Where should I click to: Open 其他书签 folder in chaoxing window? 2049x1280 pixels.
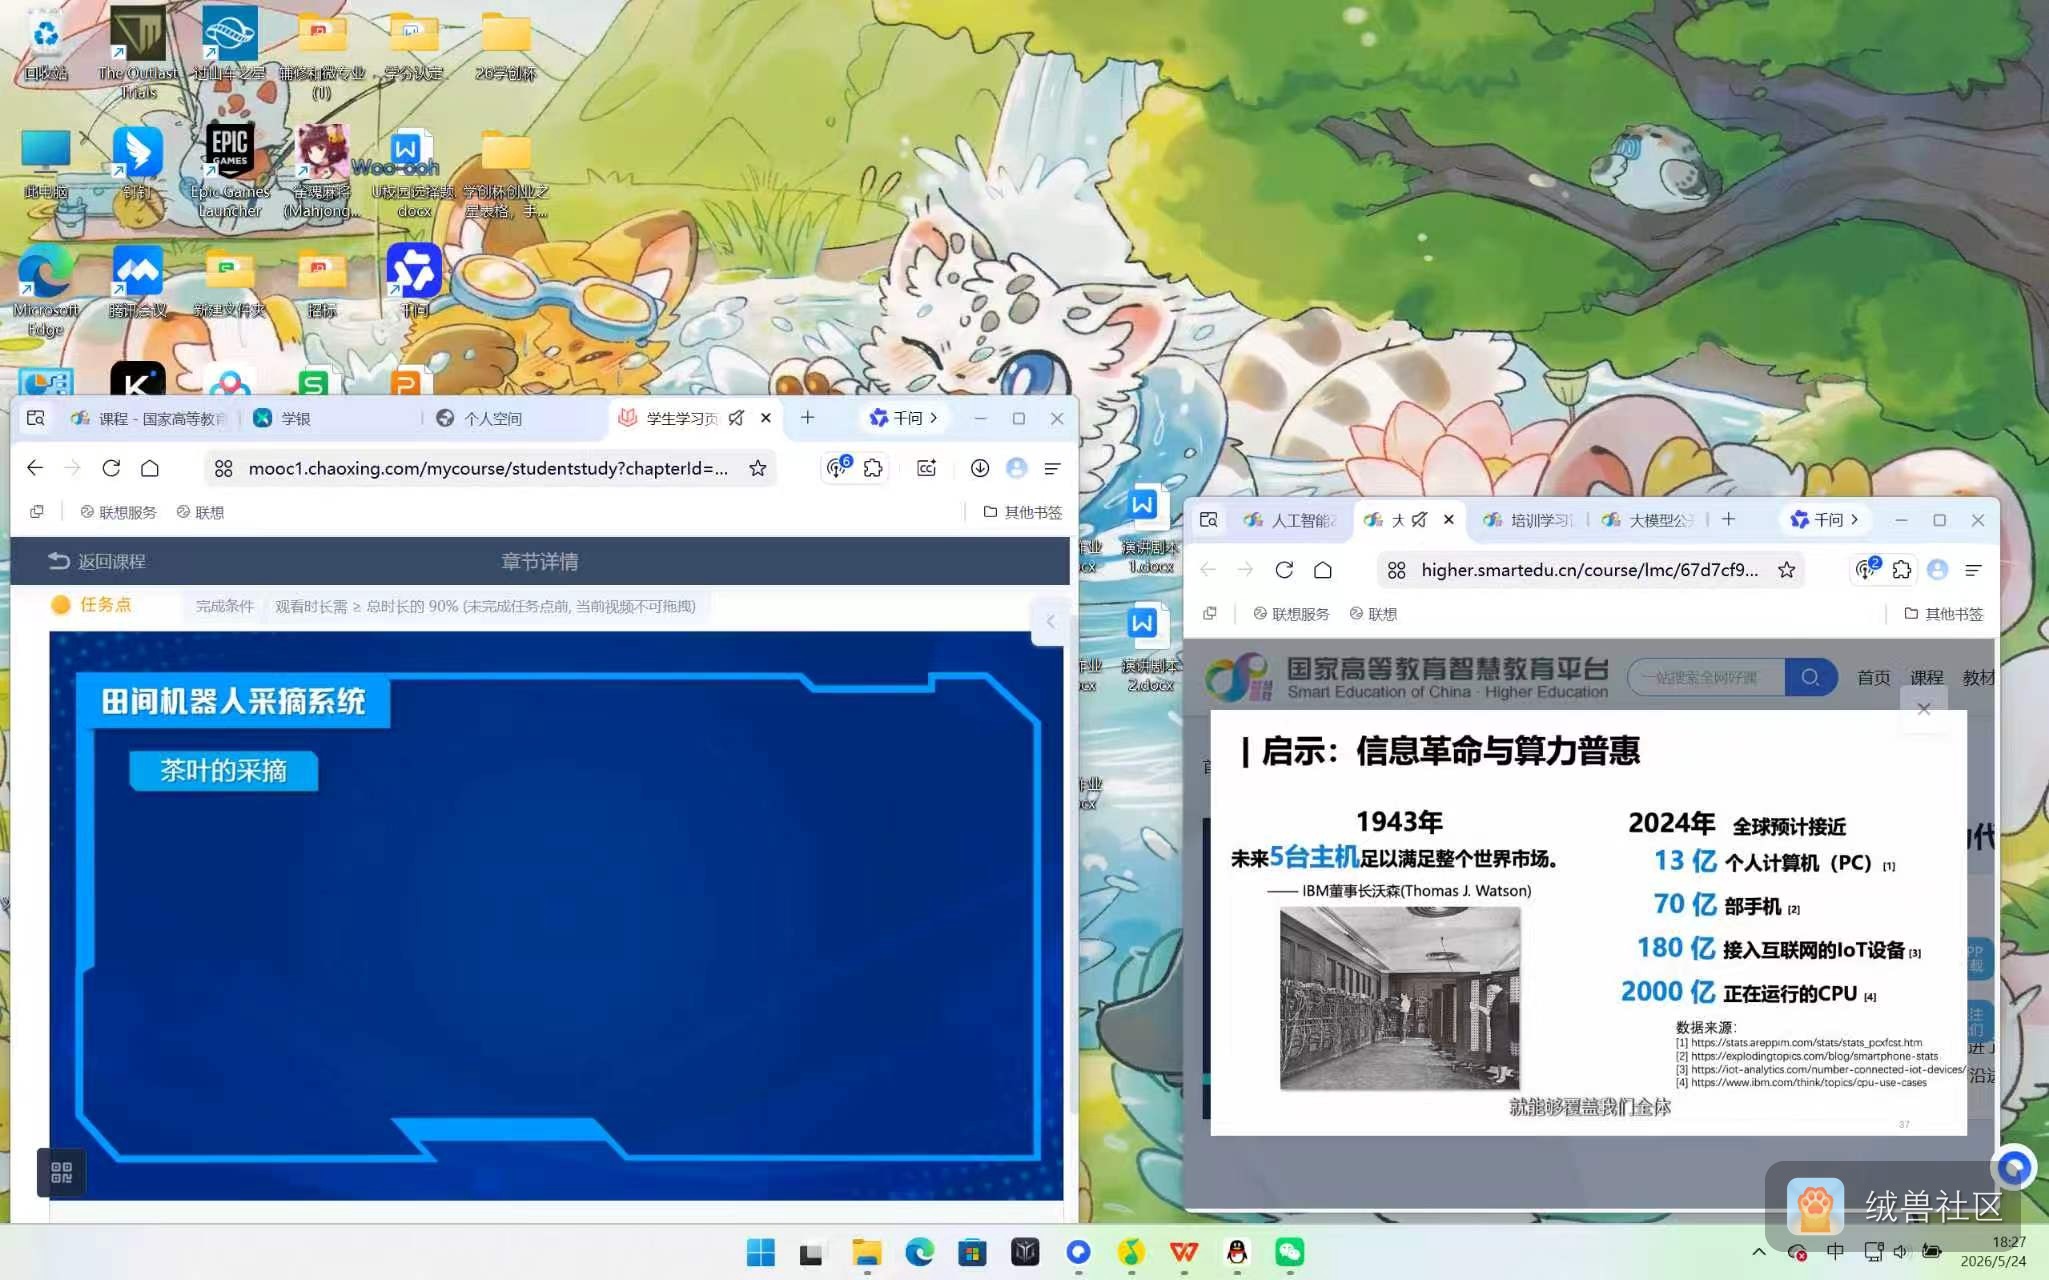(1022, 512)
